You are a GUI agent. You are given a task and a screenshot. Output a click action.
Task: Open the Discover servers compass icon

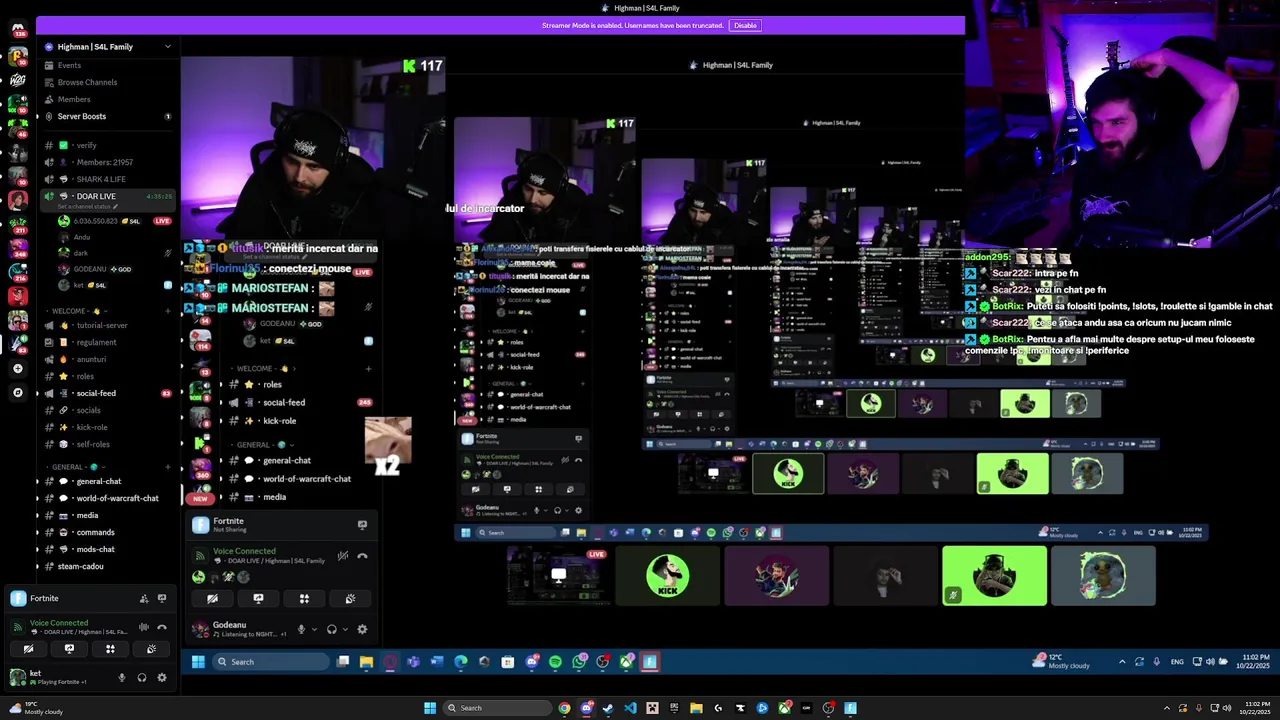click(17, 393)
